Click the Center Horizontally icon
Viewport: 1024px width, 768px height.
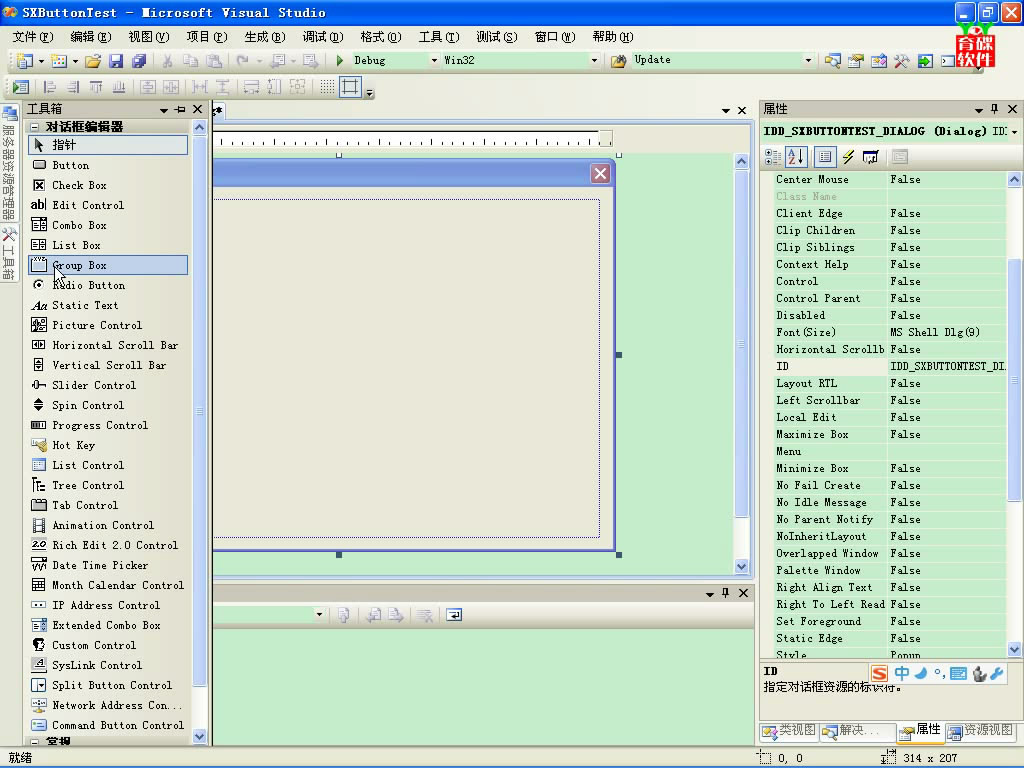(x=171, y=87)
